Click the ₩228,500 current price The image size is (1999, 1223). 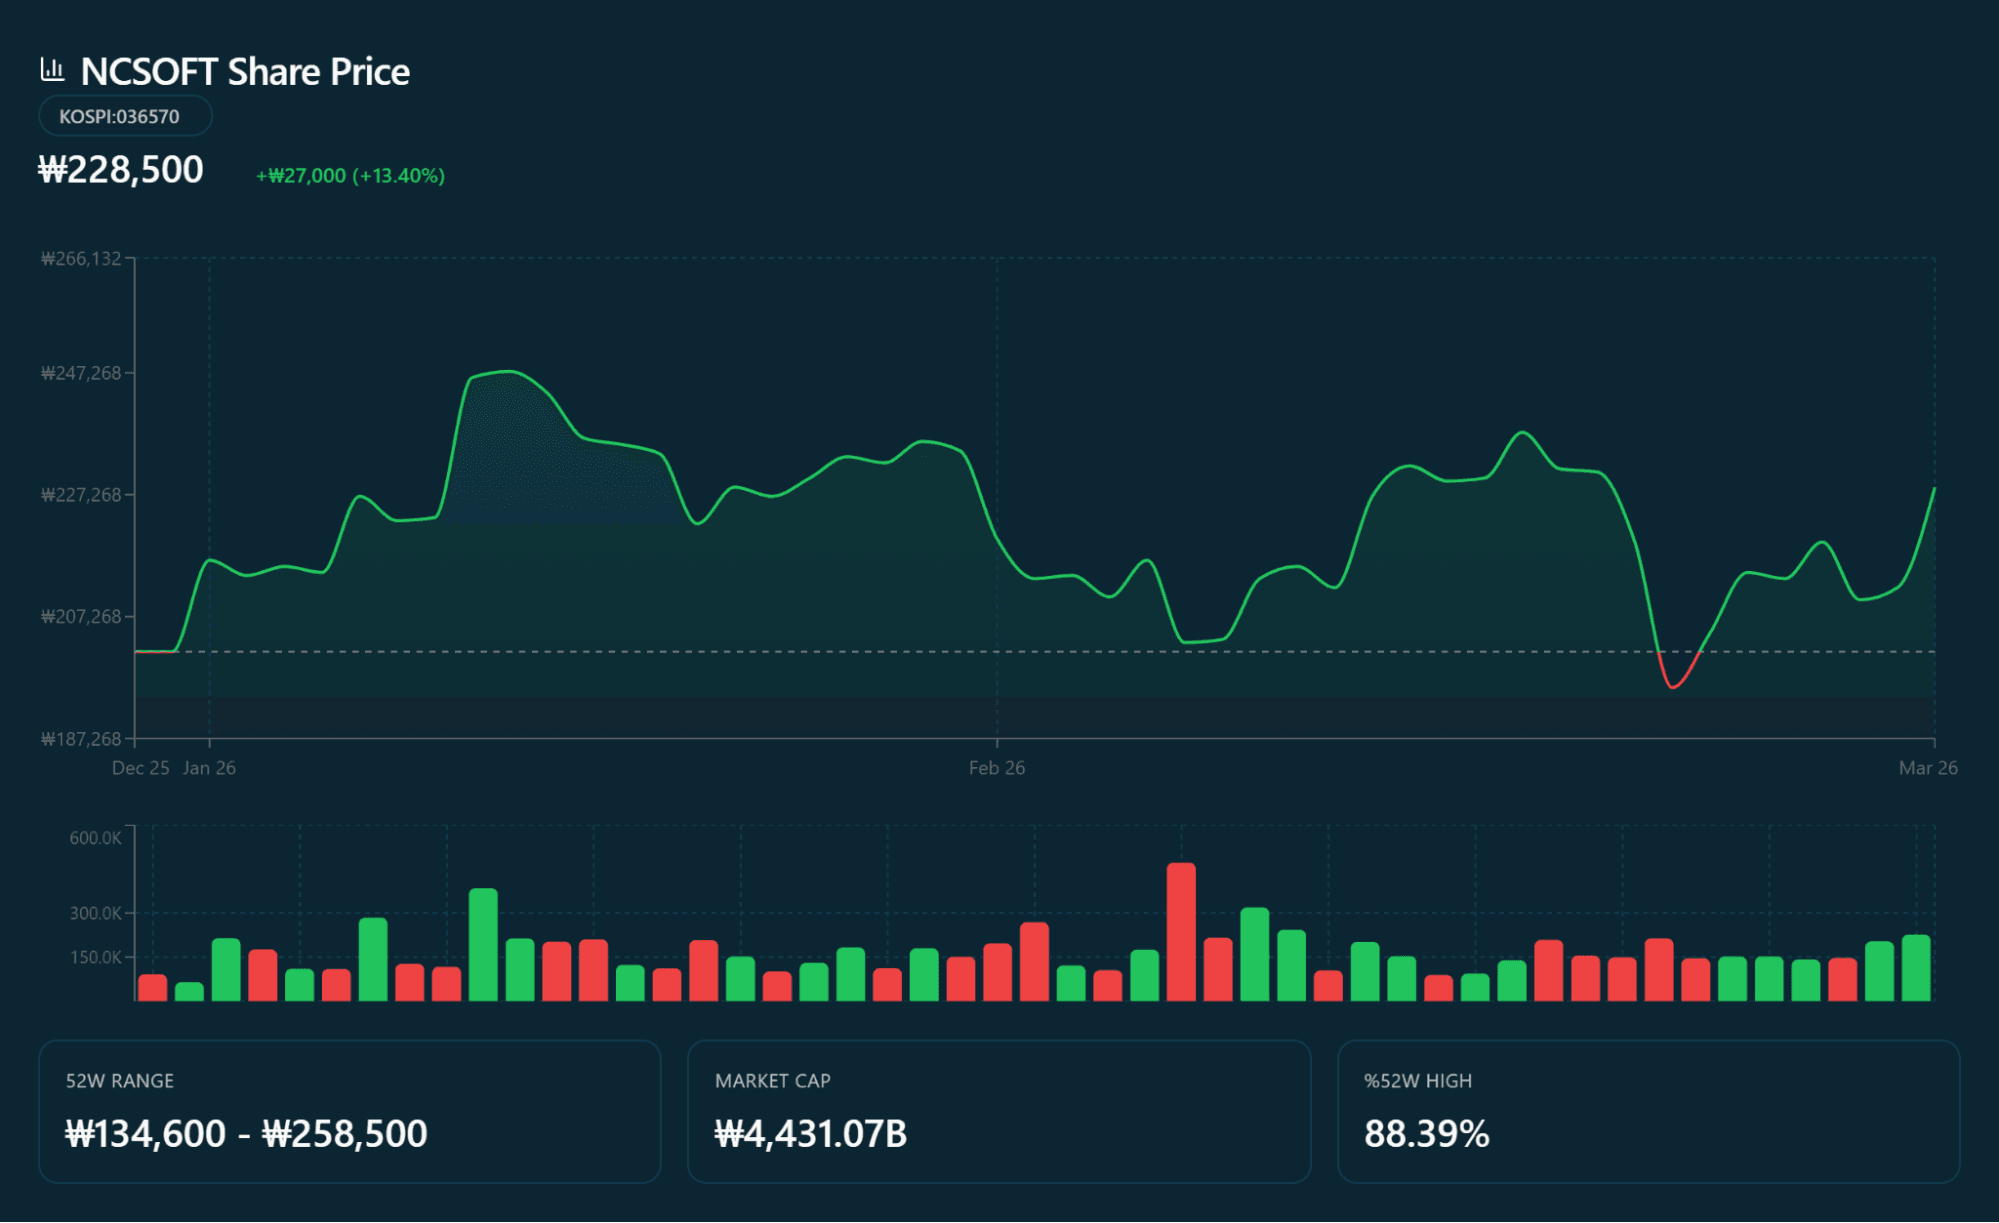(121, 170)
